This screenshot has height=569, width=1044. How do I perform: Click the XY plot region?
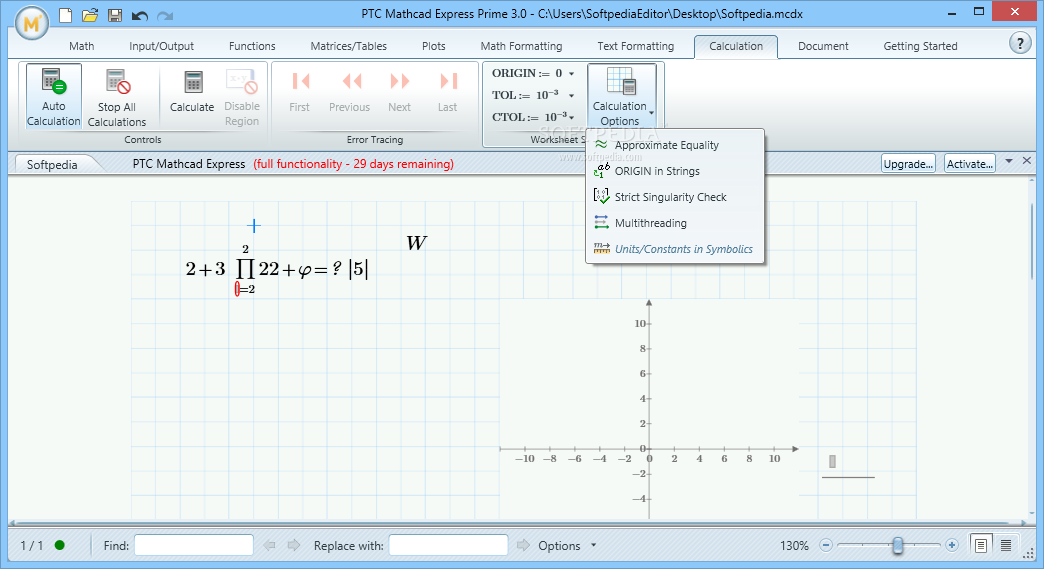coord(649,409)
